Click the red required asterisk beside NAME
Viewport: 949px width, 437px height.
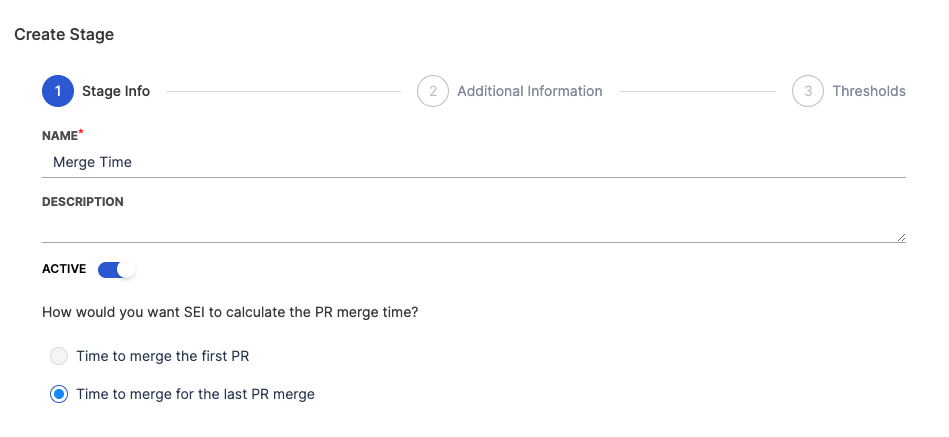80,132
